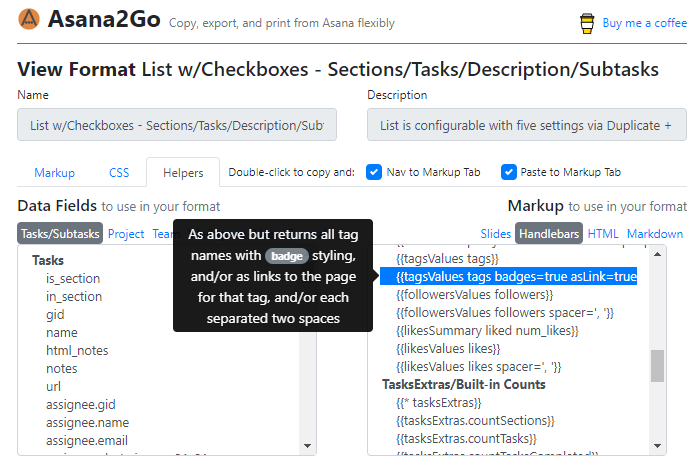
Task: Select the notes data field
Action: tap(62, 369)
